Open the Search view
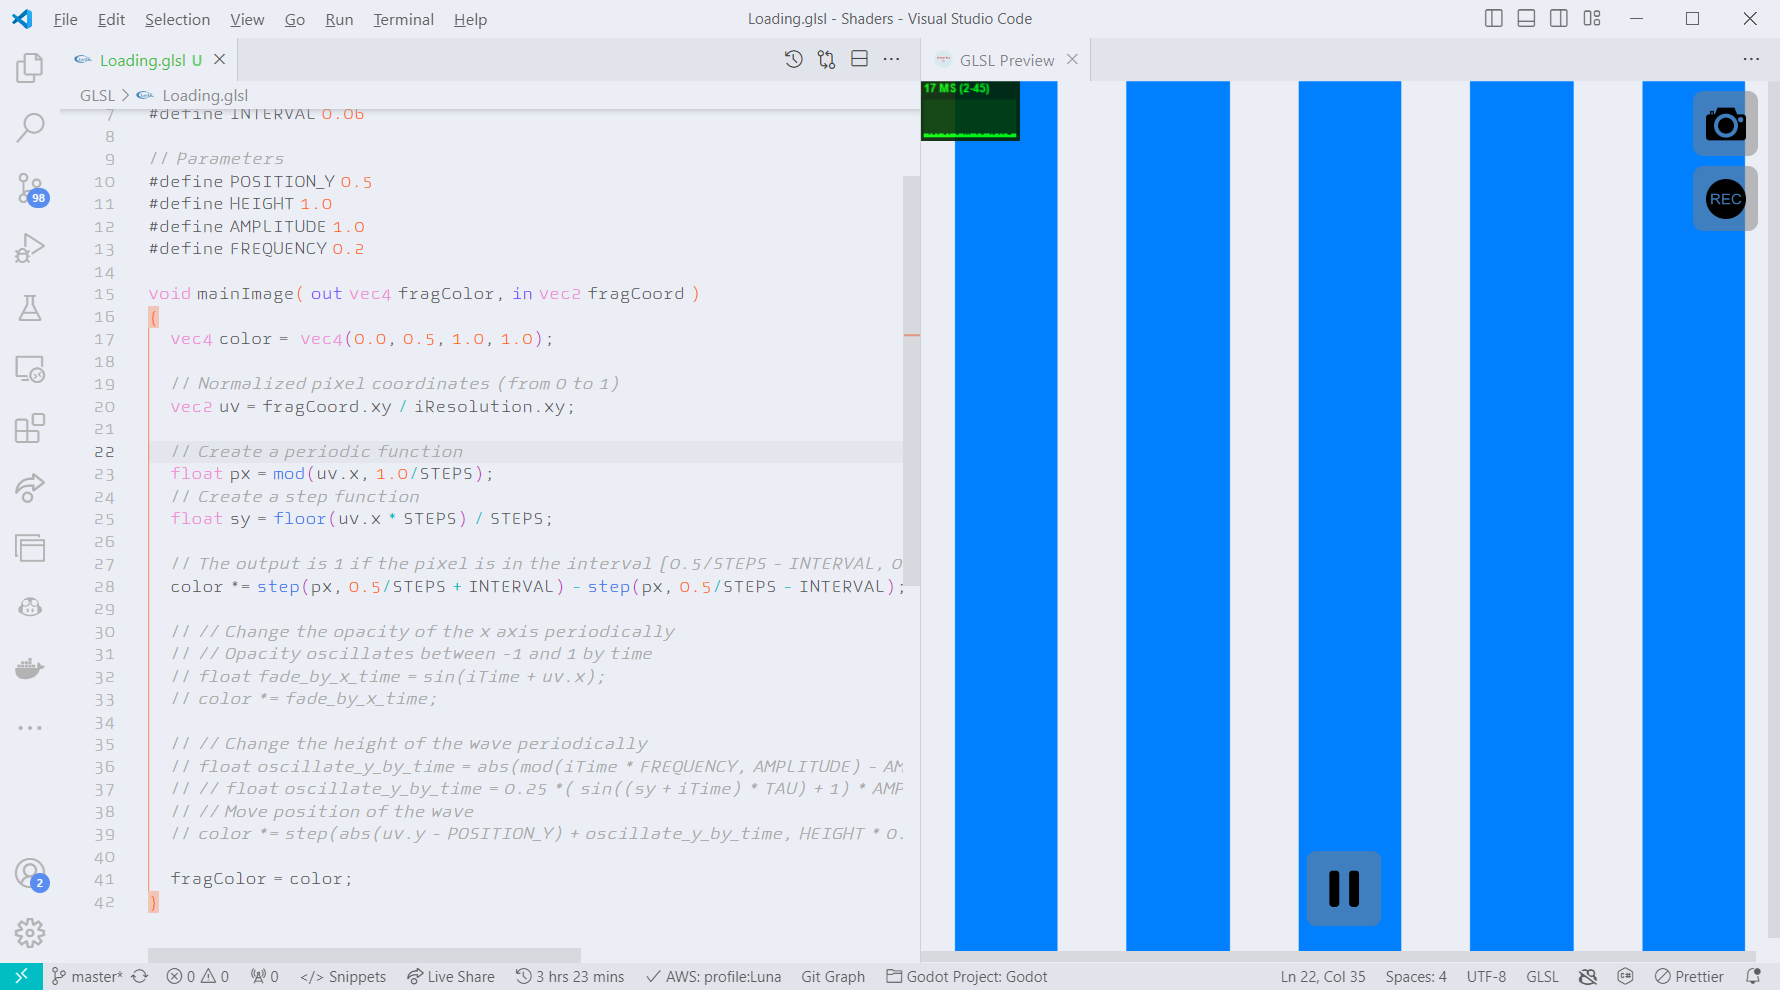The height and width of the screenshot is (990, 1780). pos(30,127)
